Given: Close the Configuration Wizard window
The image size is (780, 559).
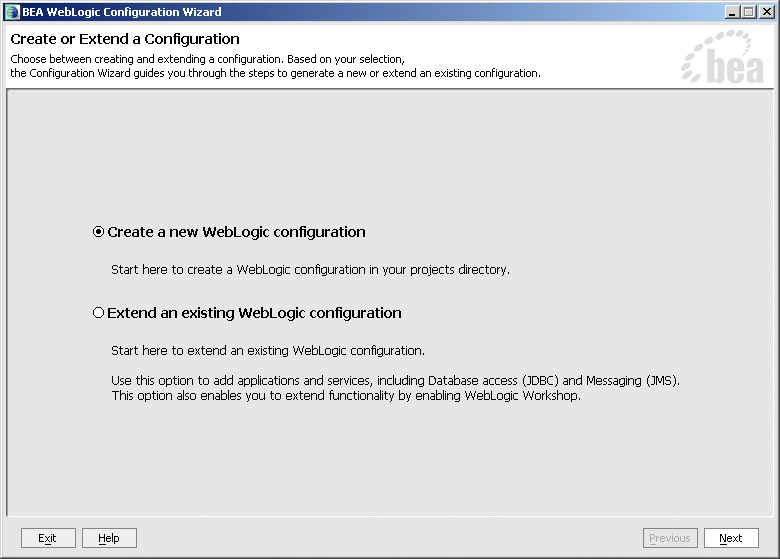Looking at the screenshot, I should 767,12.
